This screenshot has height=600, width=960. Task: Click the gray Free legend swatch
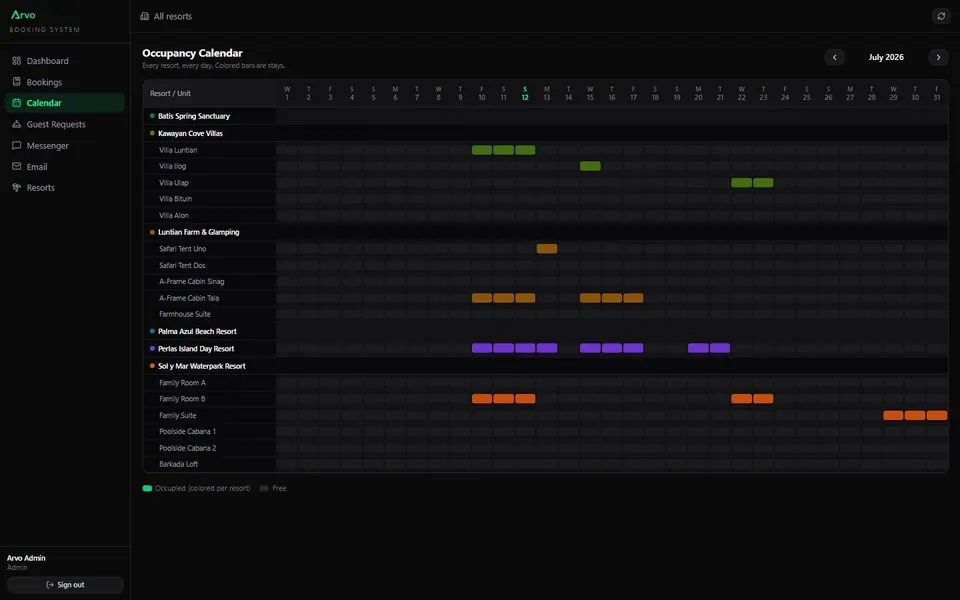[264, 489]
